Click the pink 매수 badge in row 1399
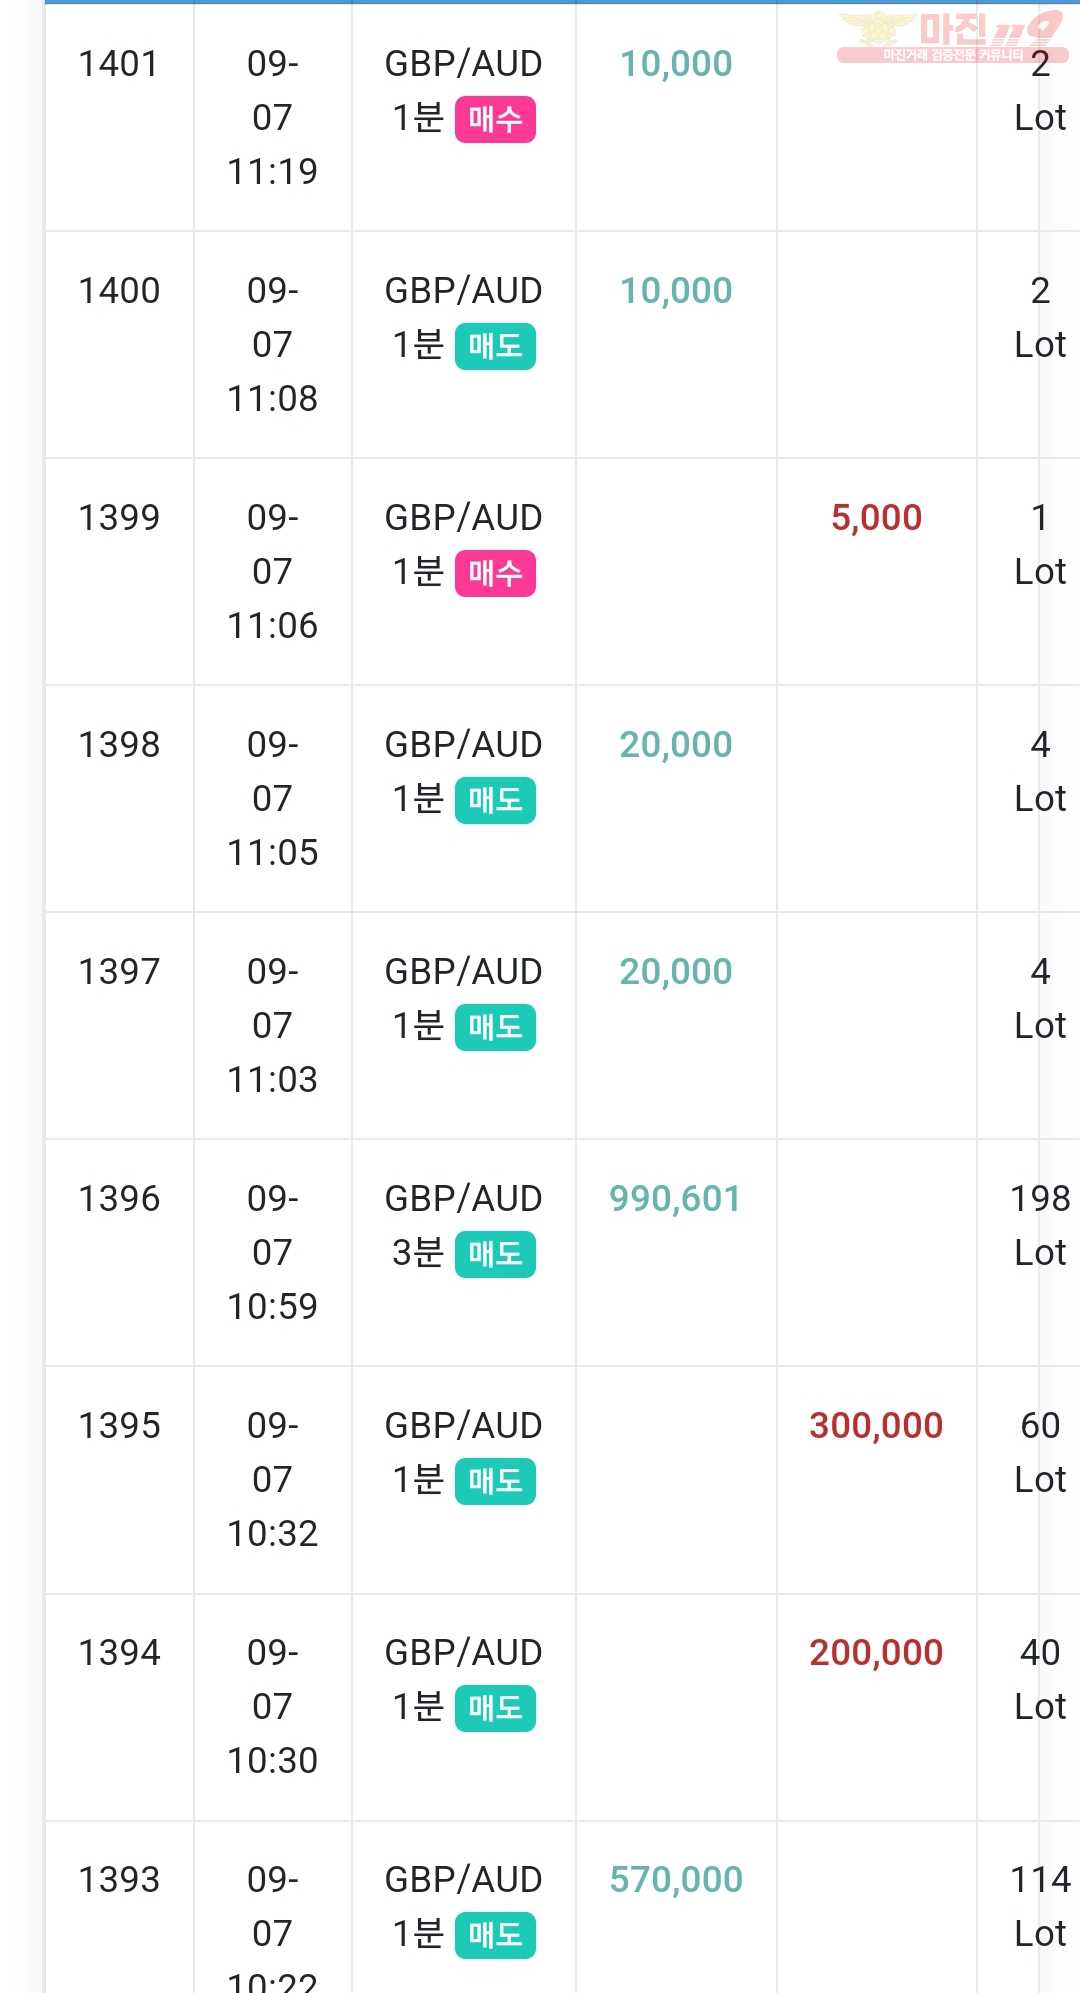This screenshot has height=1993, width=1080. 495,574
